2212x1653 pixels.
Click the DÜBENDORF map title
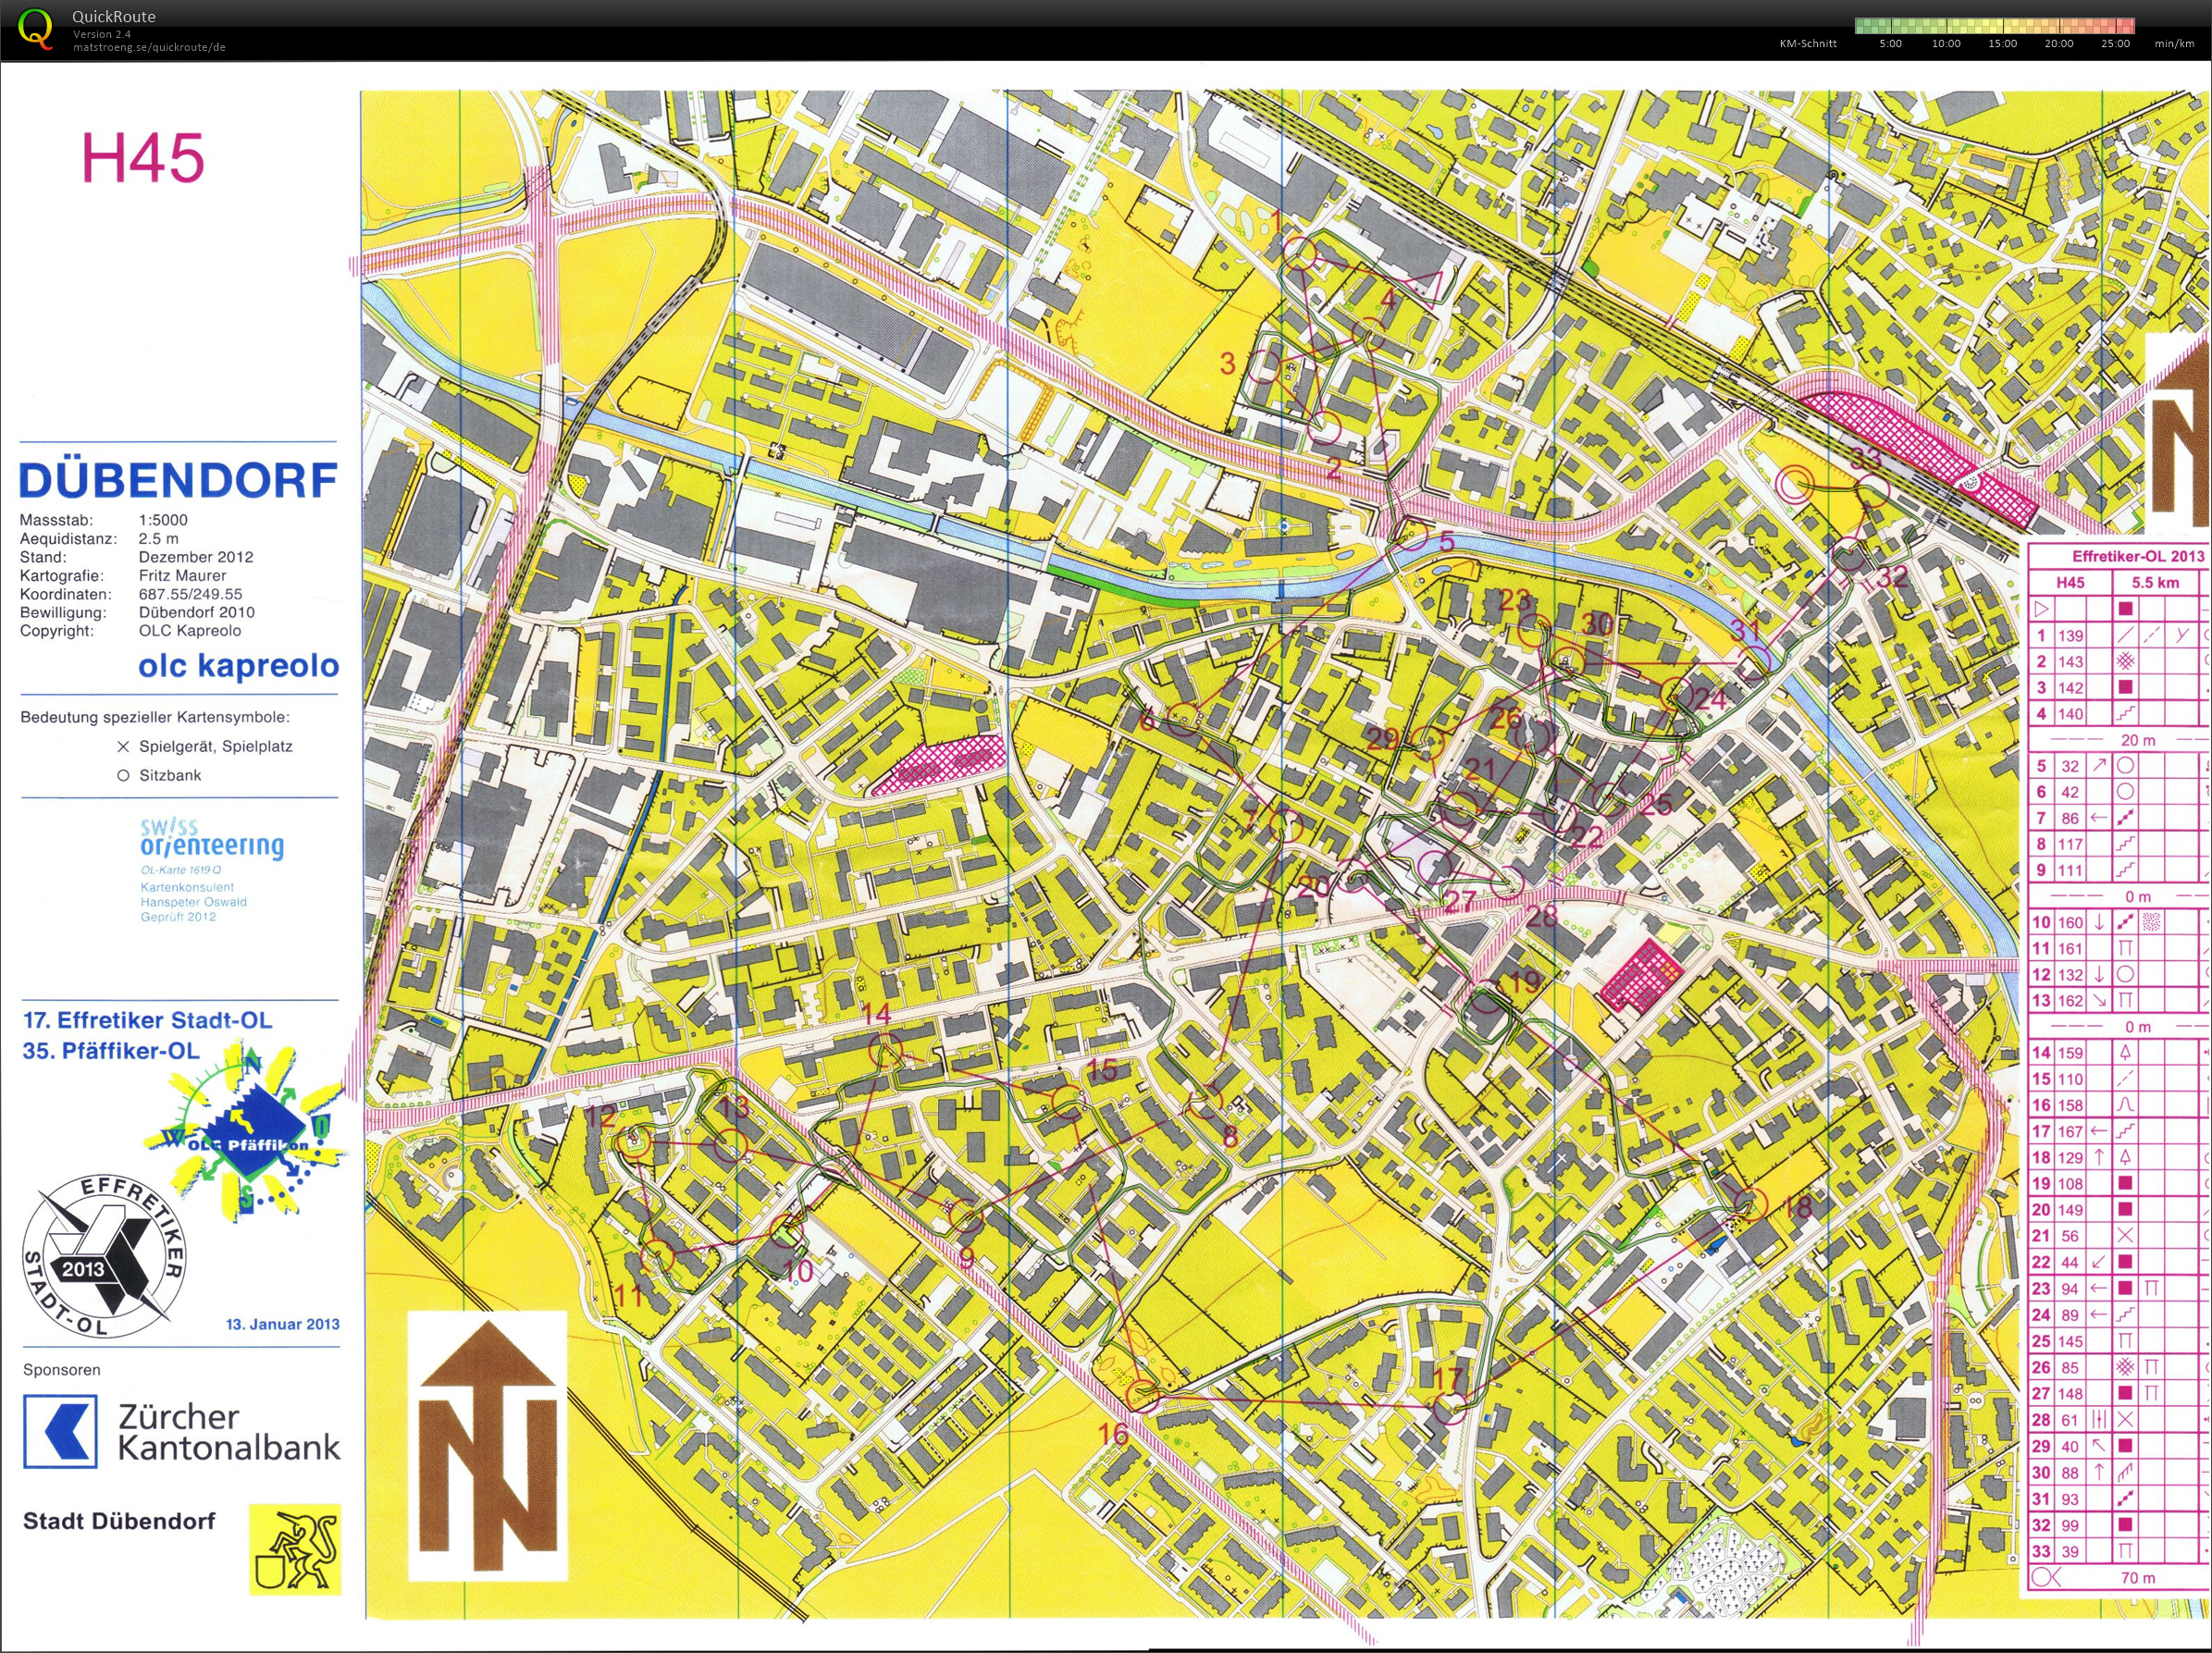click(x=178, y=480)
